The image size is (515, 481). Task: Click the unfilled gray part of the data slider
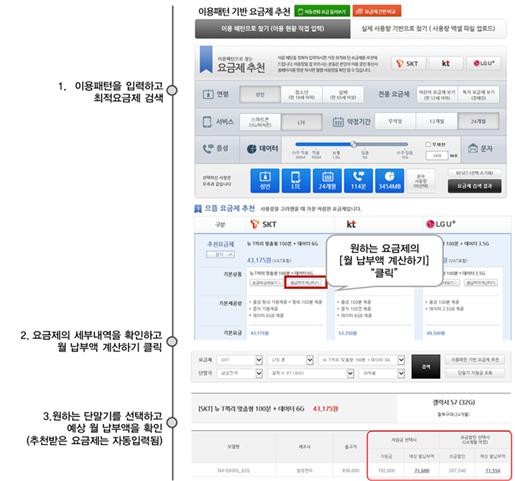point(382,144)
